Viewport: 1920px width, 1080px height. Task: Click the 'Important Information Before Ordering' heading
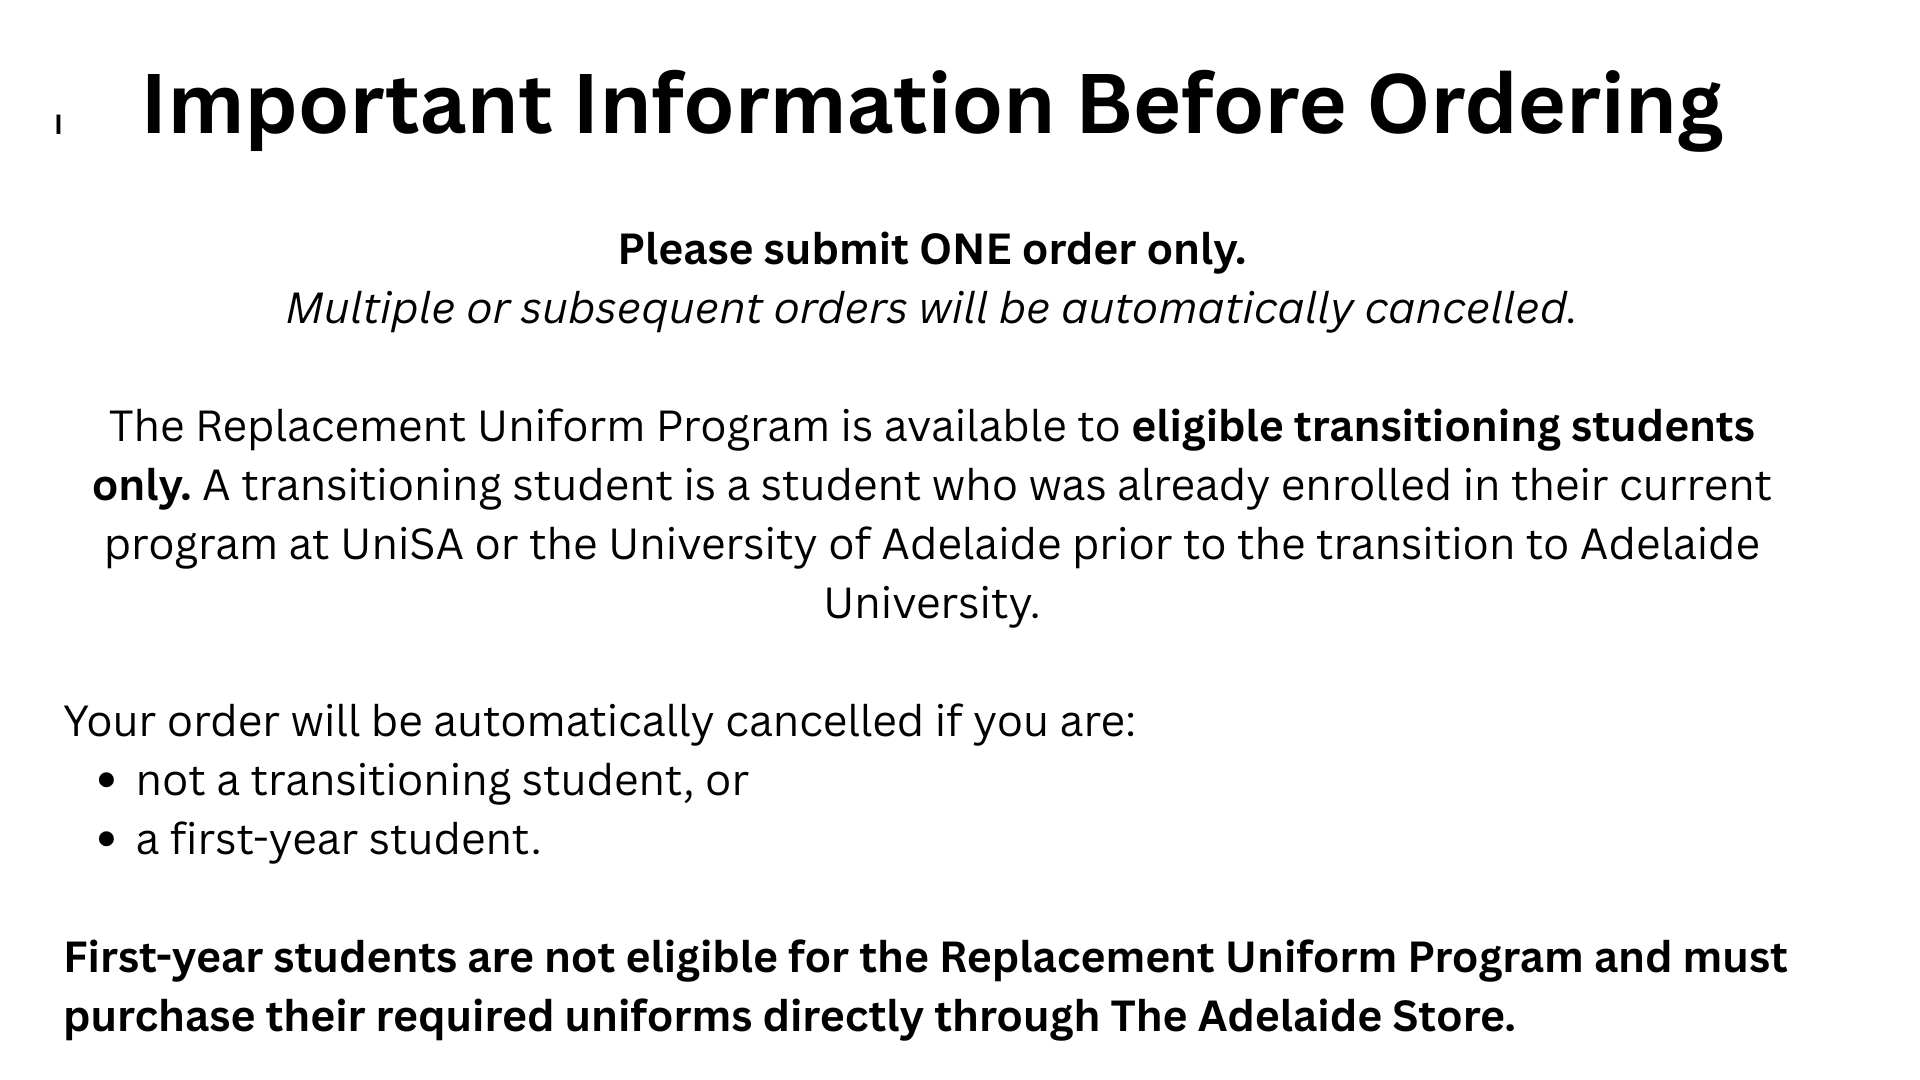click(932, 105)
